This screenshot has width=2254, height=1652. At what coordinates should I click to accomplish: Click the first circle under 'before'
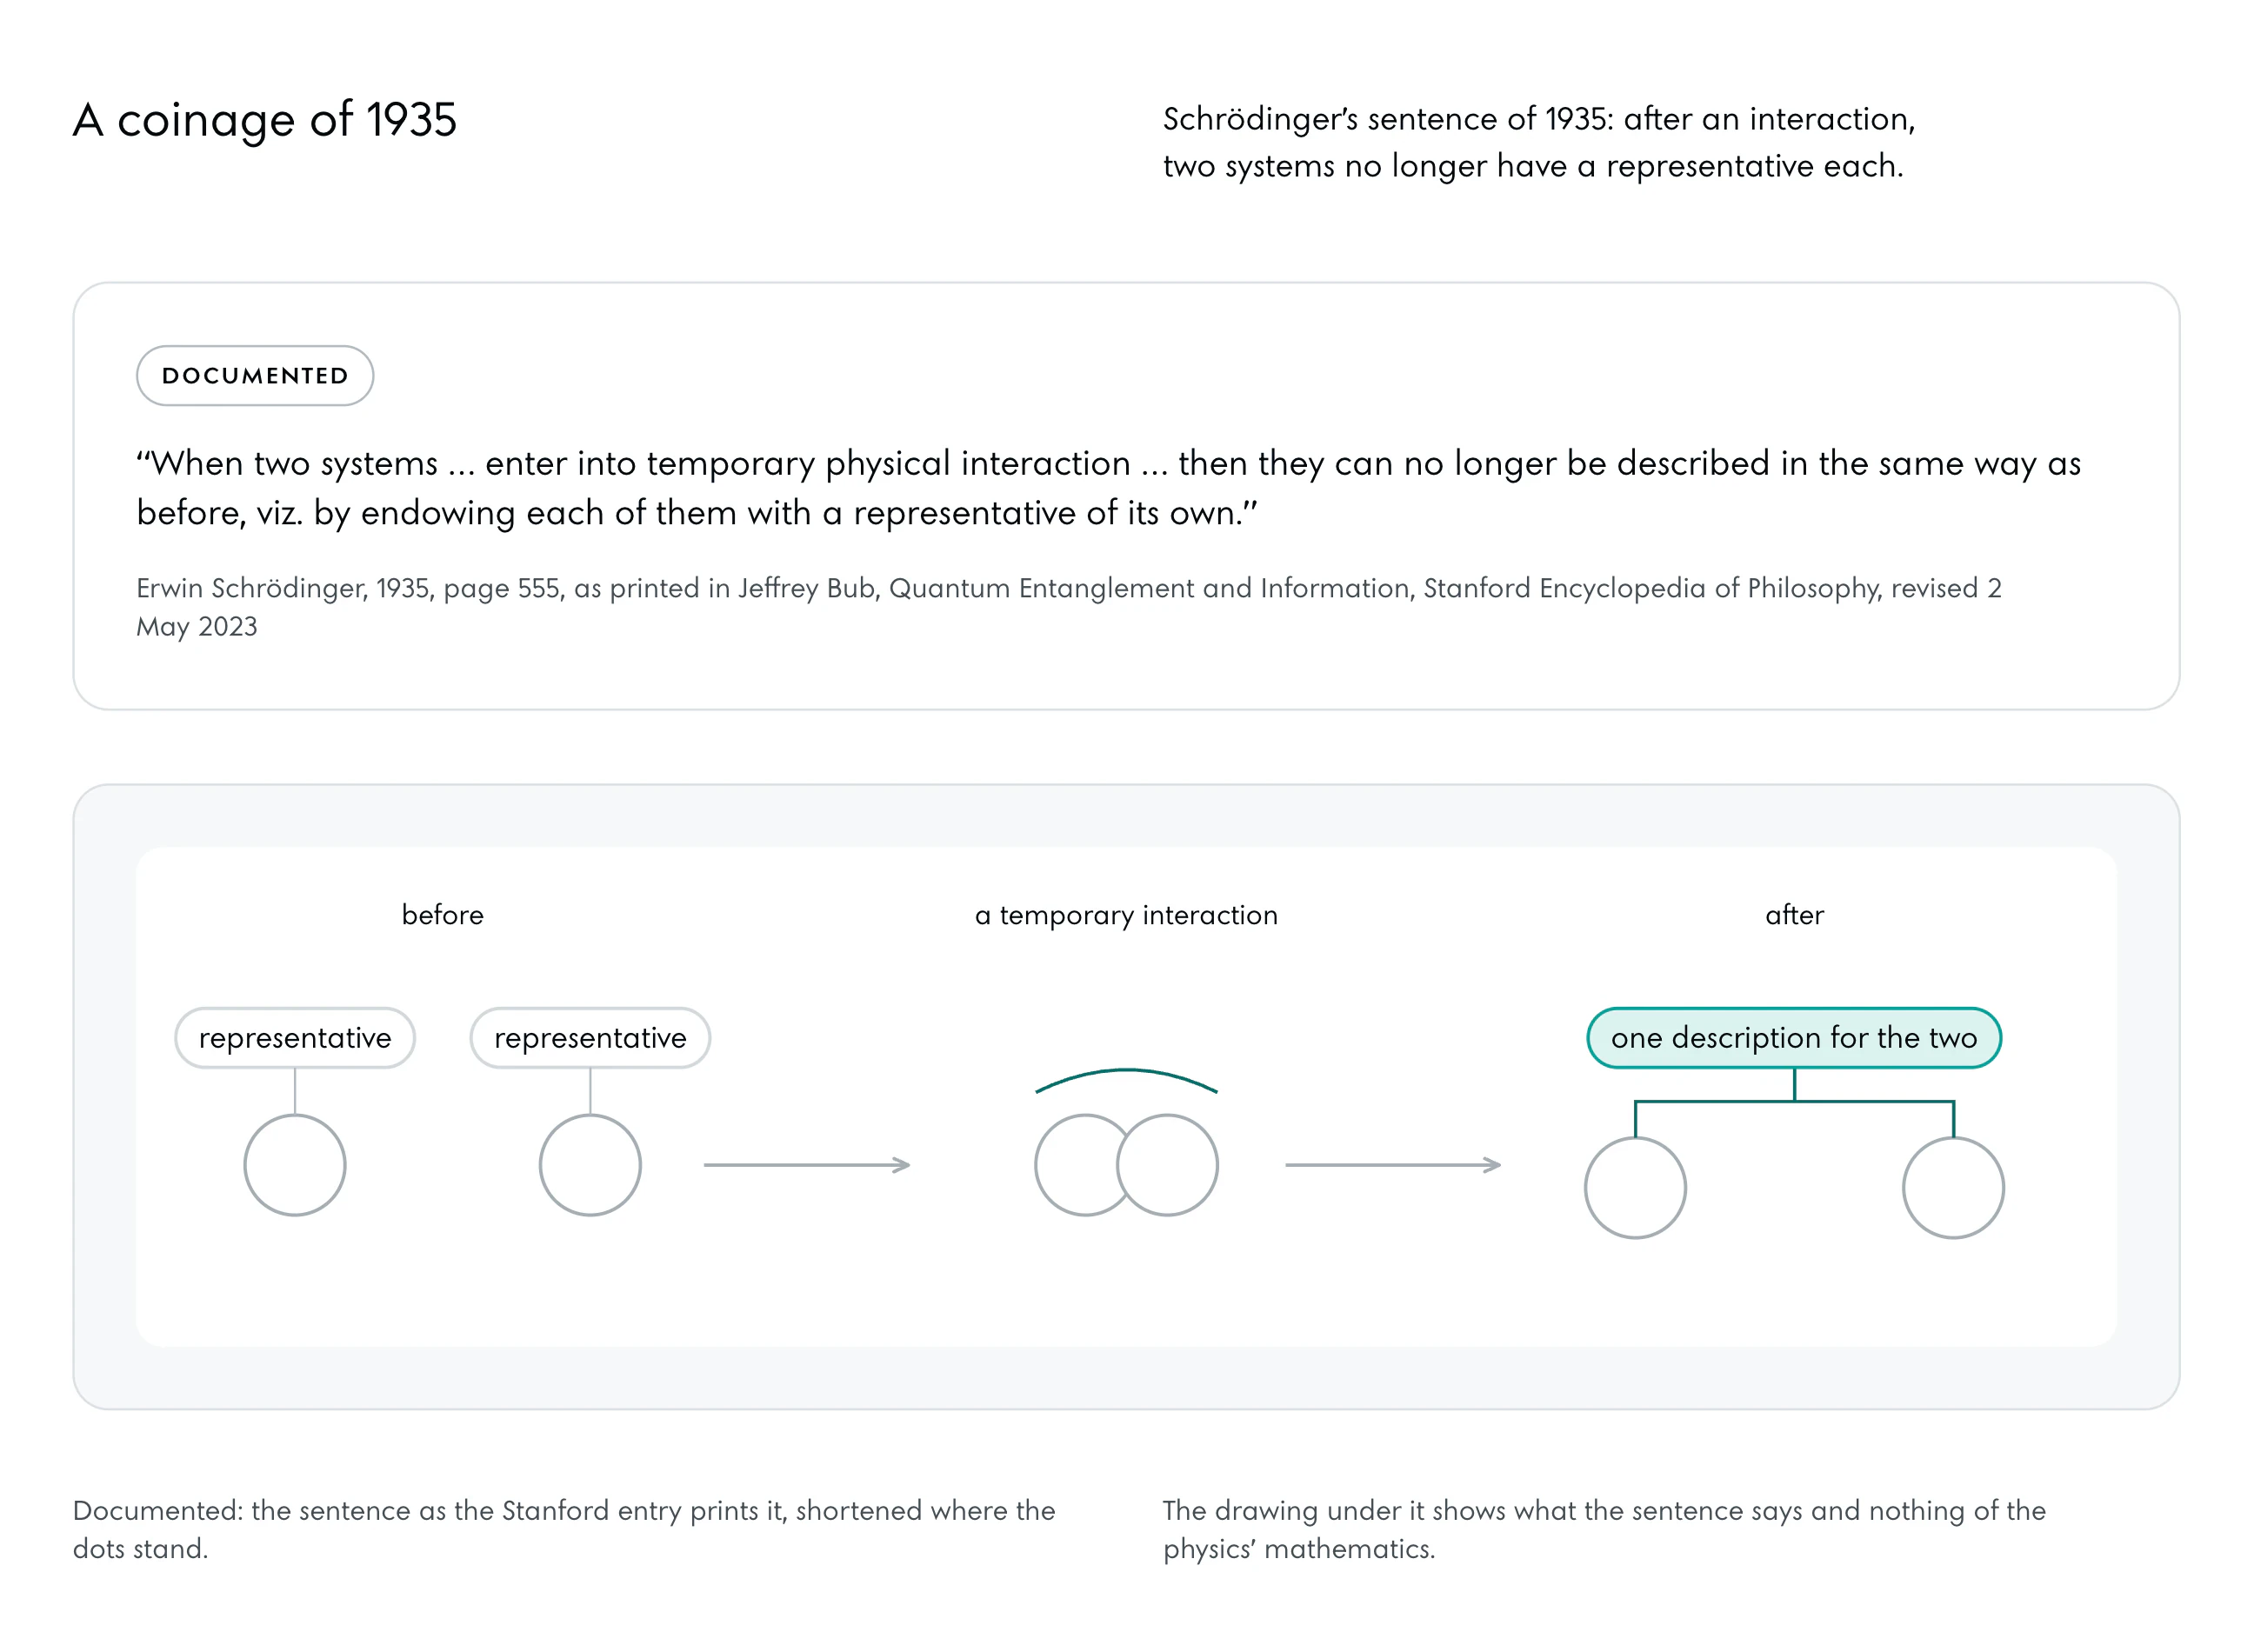coord(295,1165)
